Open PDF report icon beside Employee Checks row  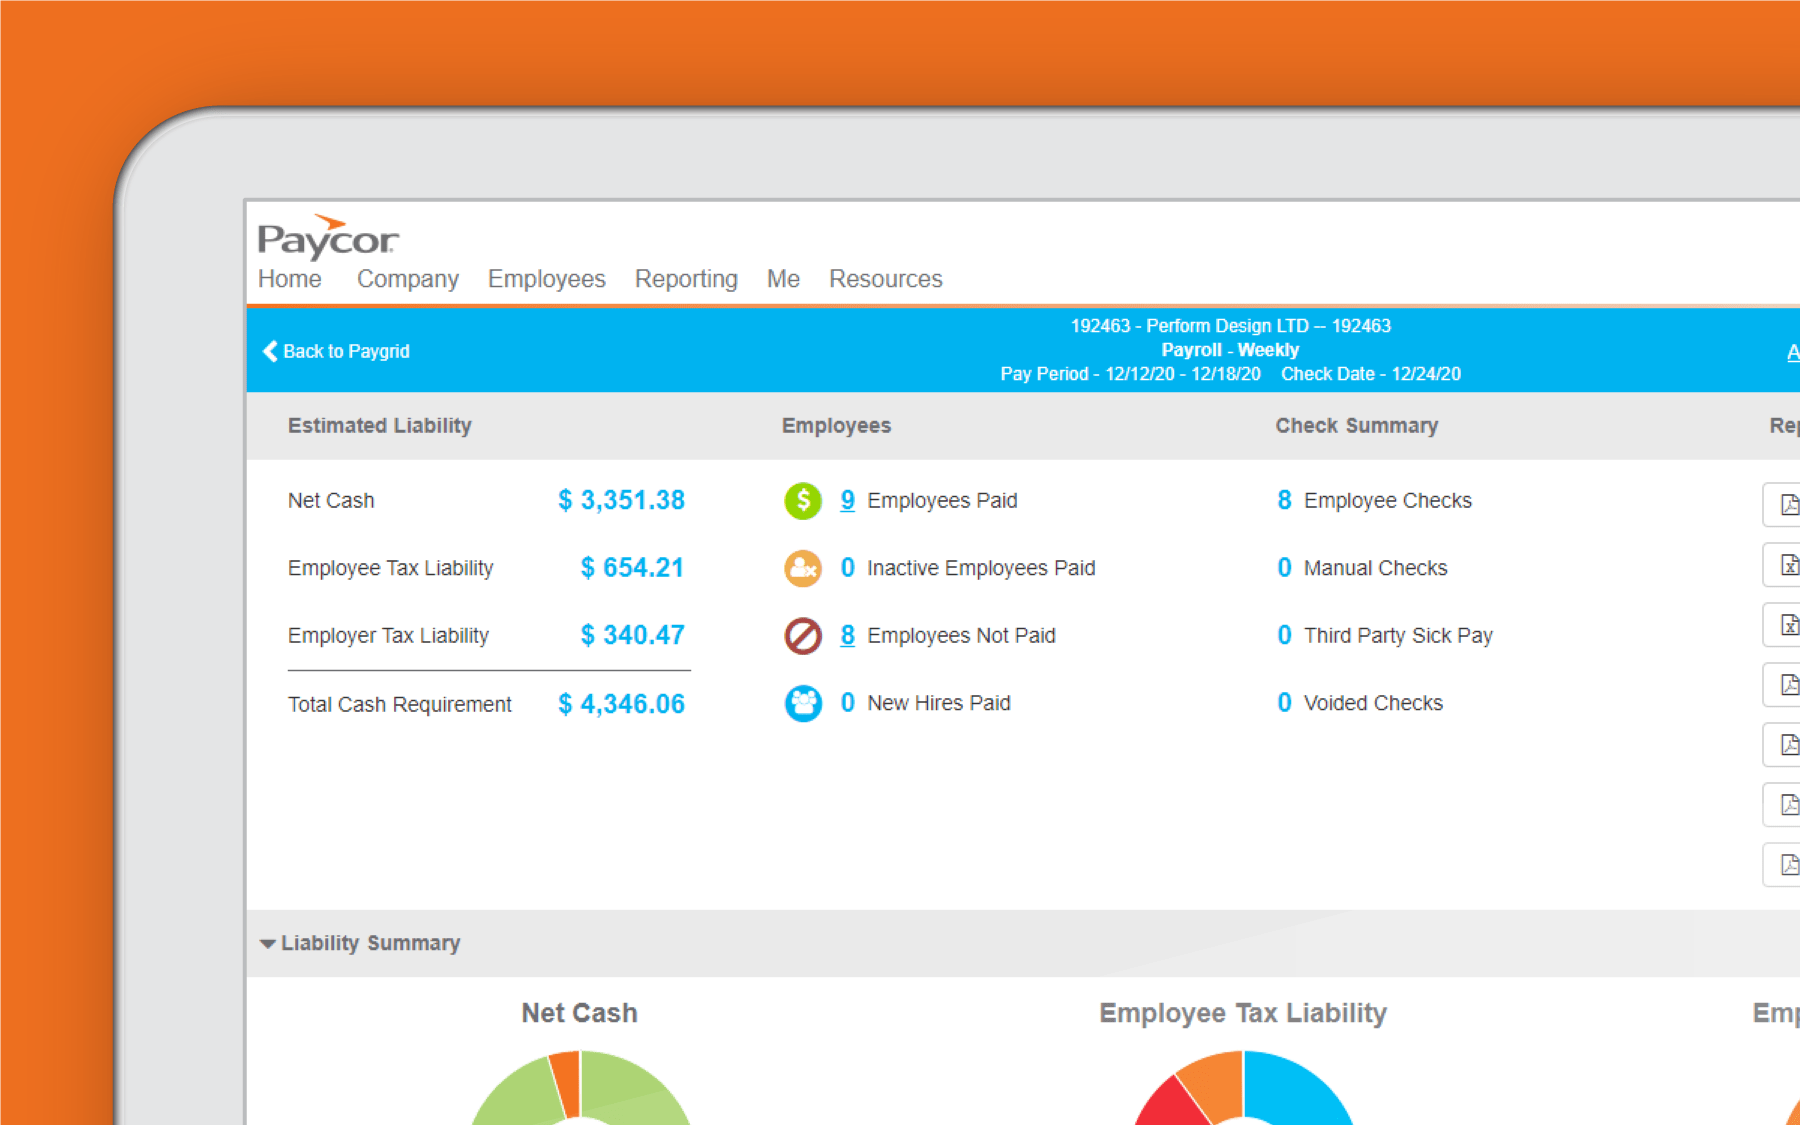[x=1783, y=505]
